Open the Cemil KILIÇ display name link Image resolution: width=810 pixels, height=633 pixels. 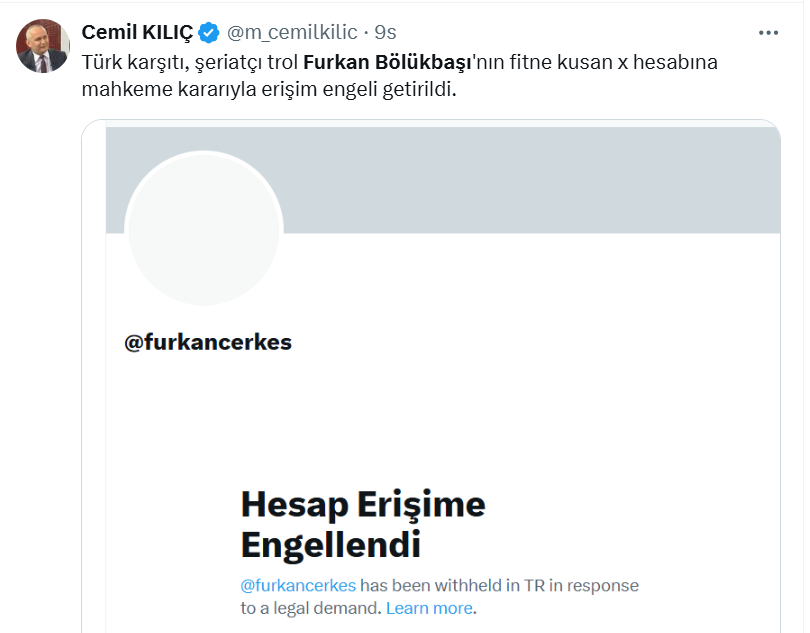pyautogui.click(x=137, y=32)
